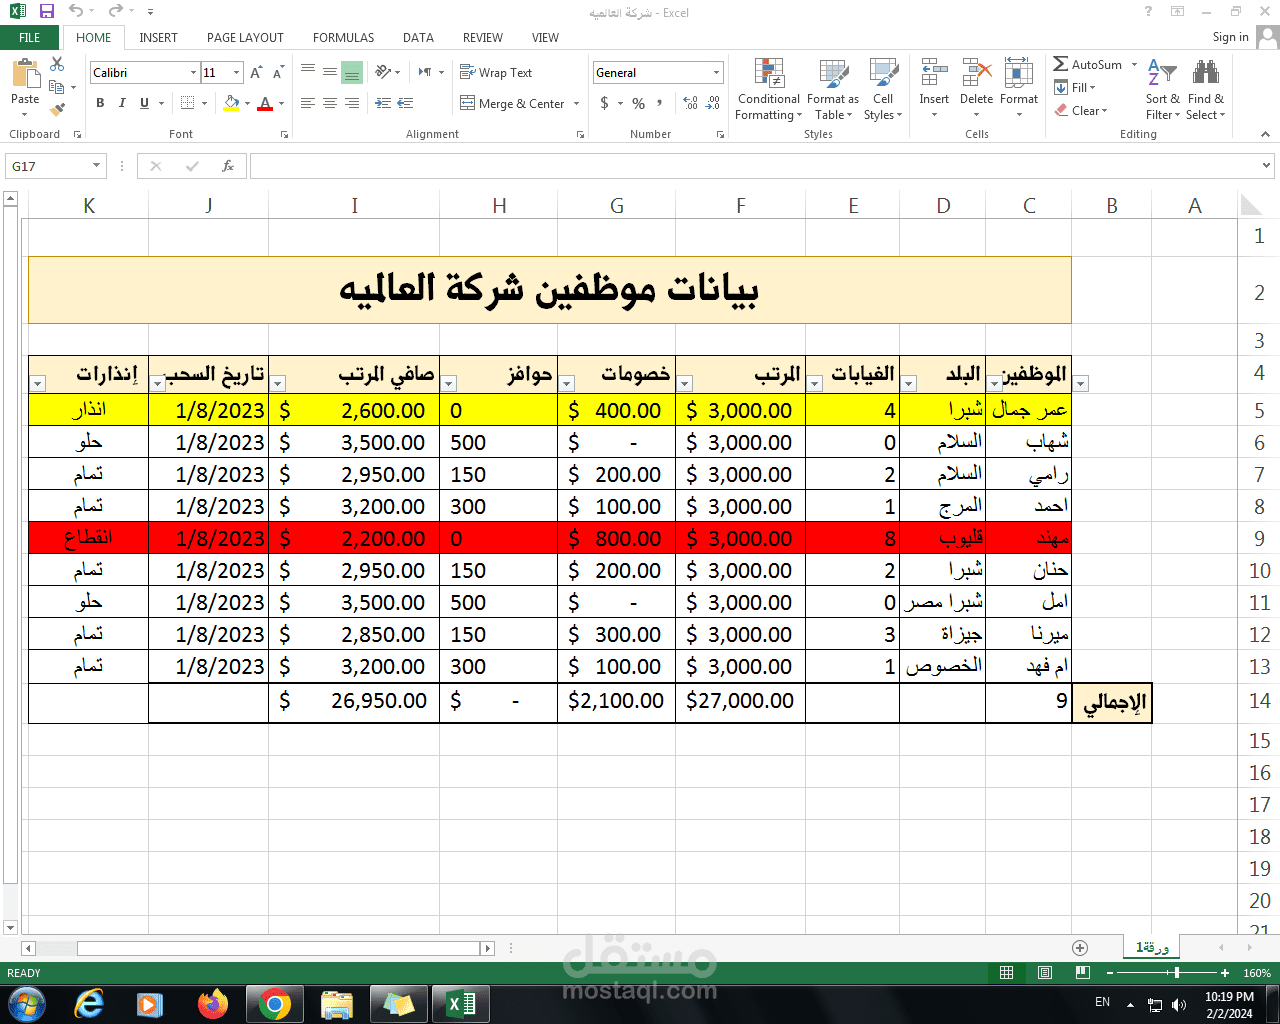The width and height of the screenshot is (1280, 1024).
Task: Click the Undo arrow icon
Action: [76, 12]
